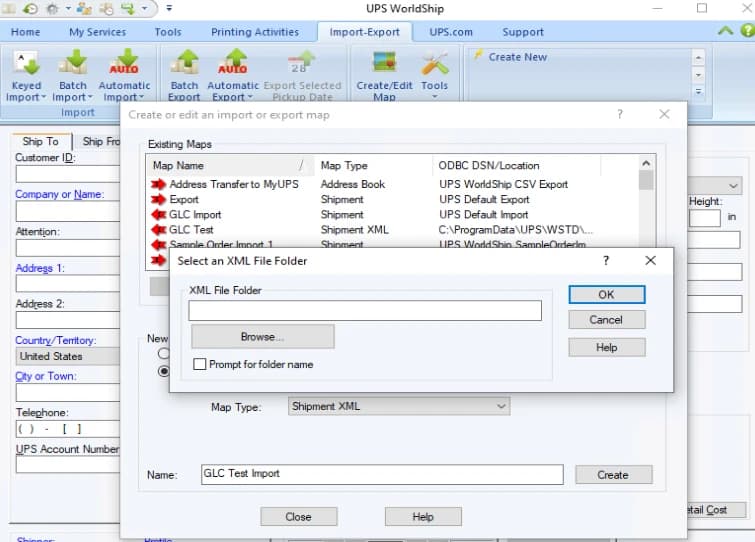Click the Country/Territory link label
Viewport: 755px width, 542px height.
(x=55, y=340)
